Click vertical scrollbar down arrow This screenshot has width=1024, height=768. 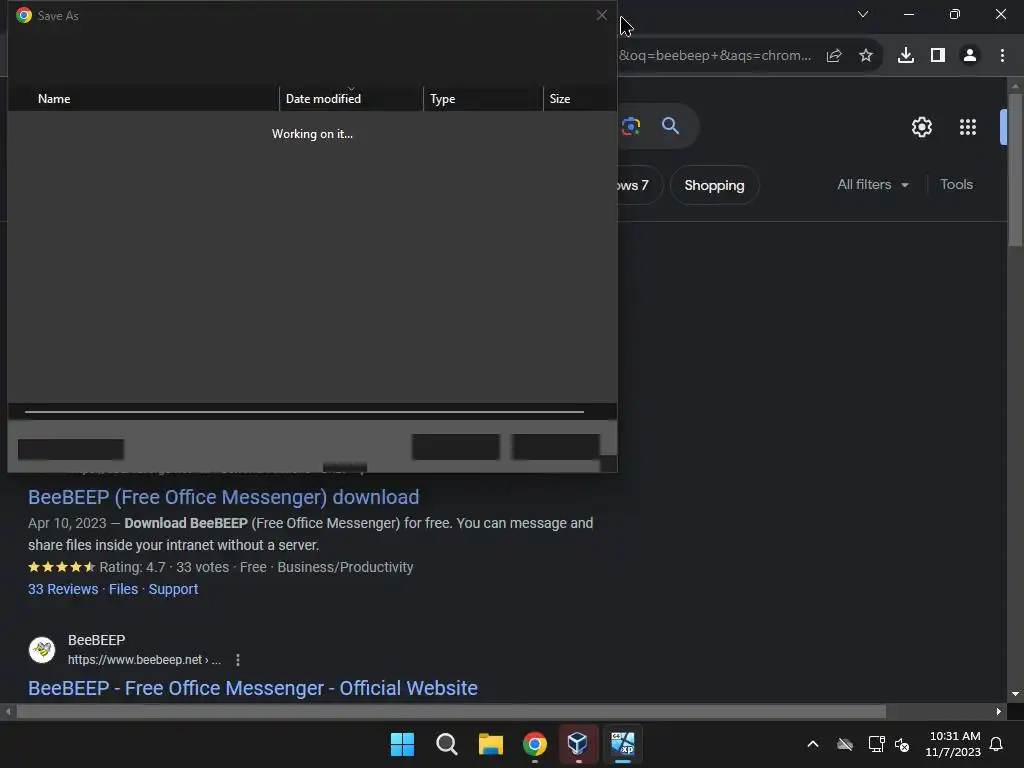(1015, 694)
